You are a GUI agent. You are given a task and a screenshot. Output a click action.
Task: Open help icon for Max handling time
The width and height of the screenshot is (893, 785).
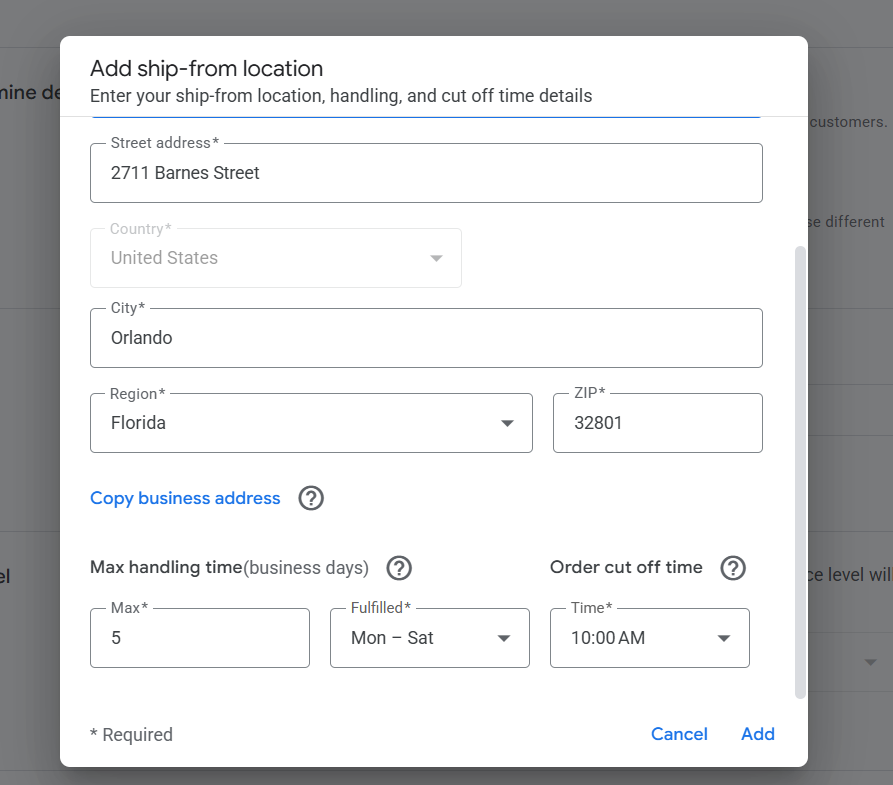[x=399, y=568]
